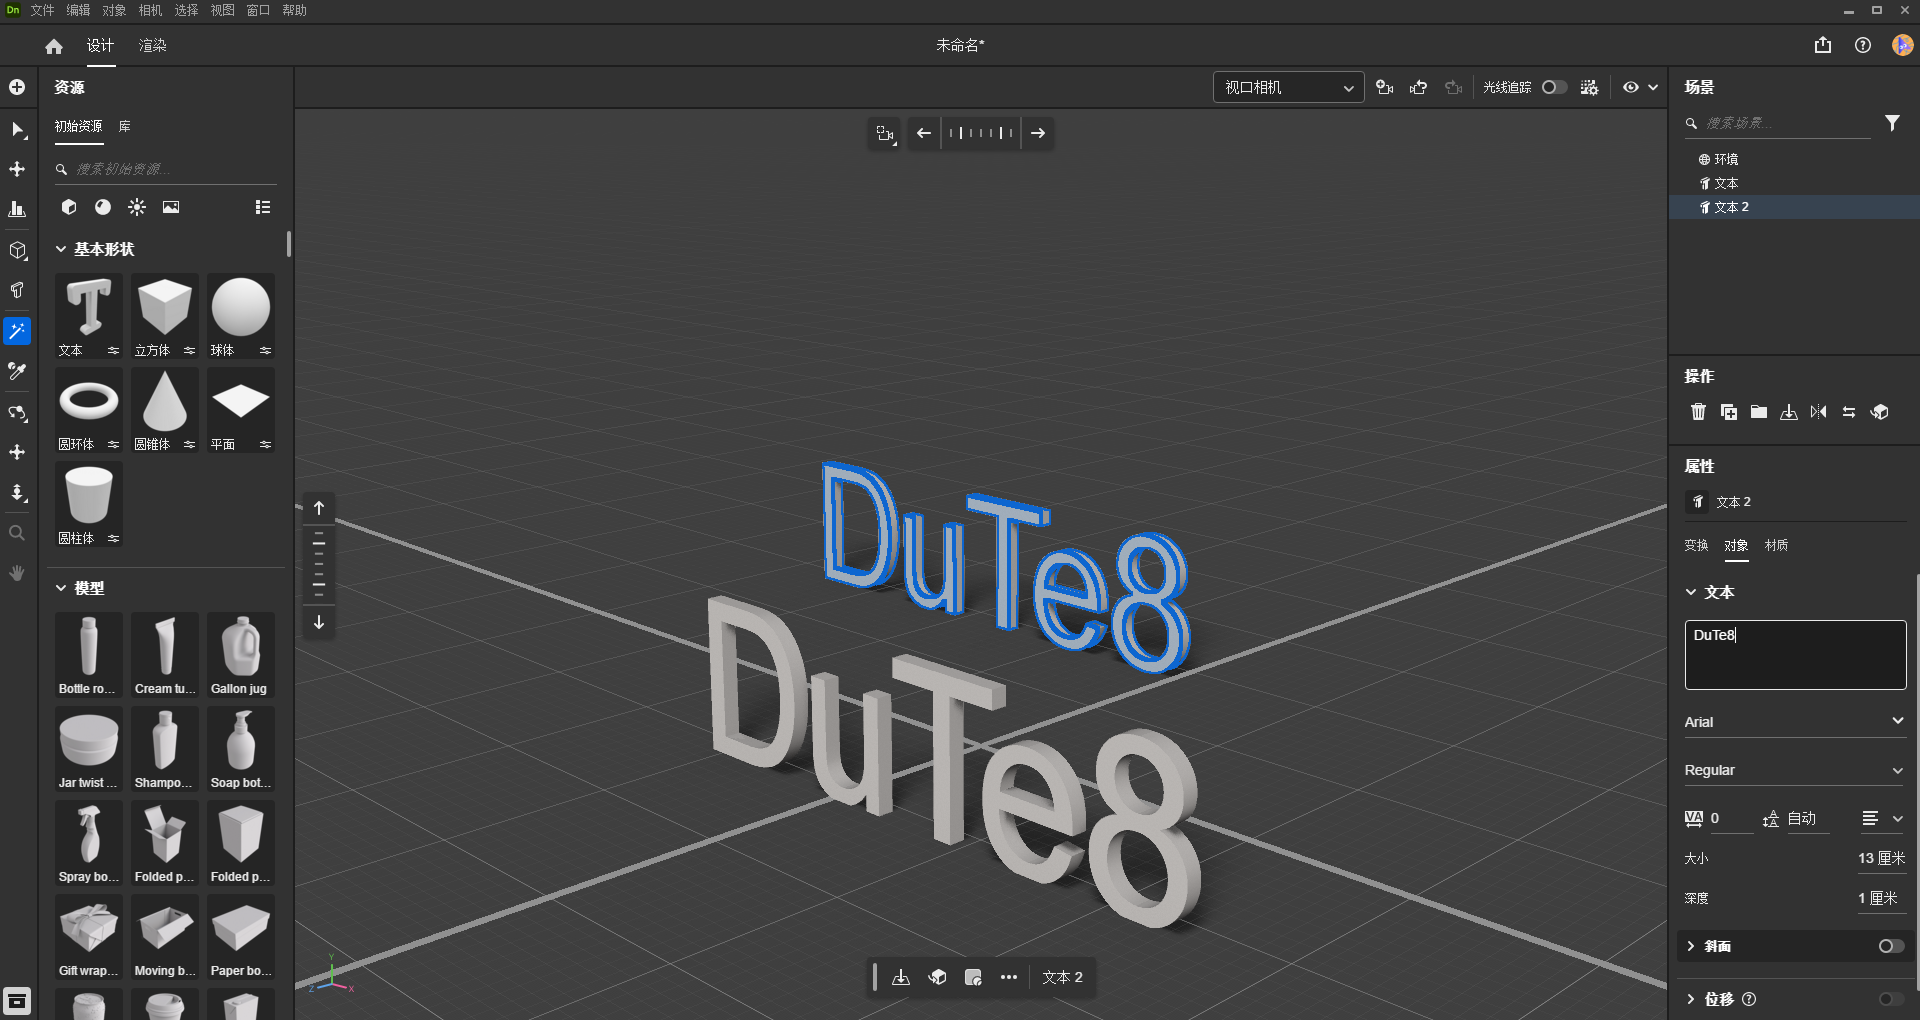This screenshot has width=1920, height=1020.
Task: Delete object with trash icon
Action: [x=1698, y=412]
